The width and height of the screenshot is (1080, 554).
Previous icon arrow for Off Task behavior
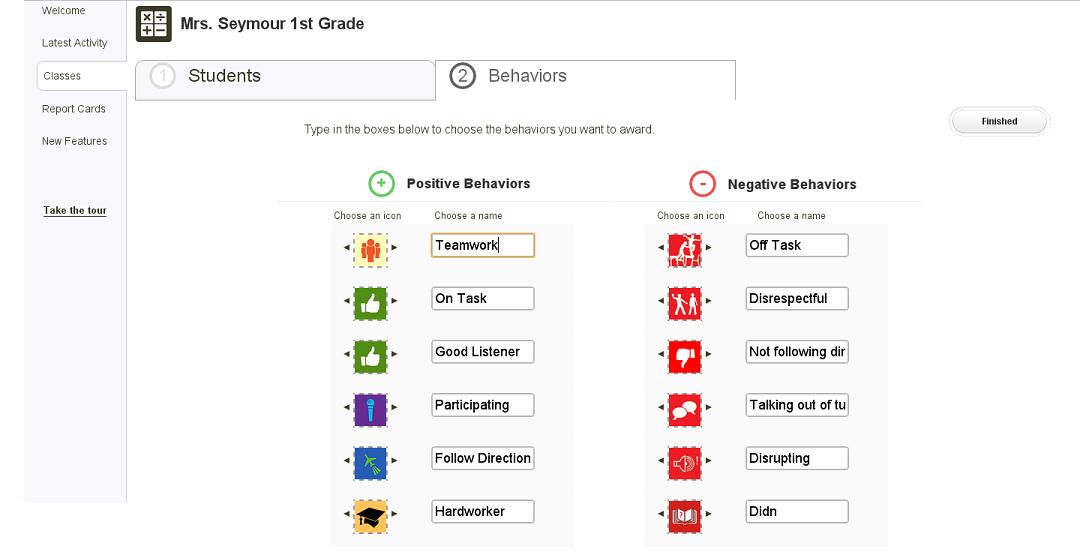coord(661,247)
